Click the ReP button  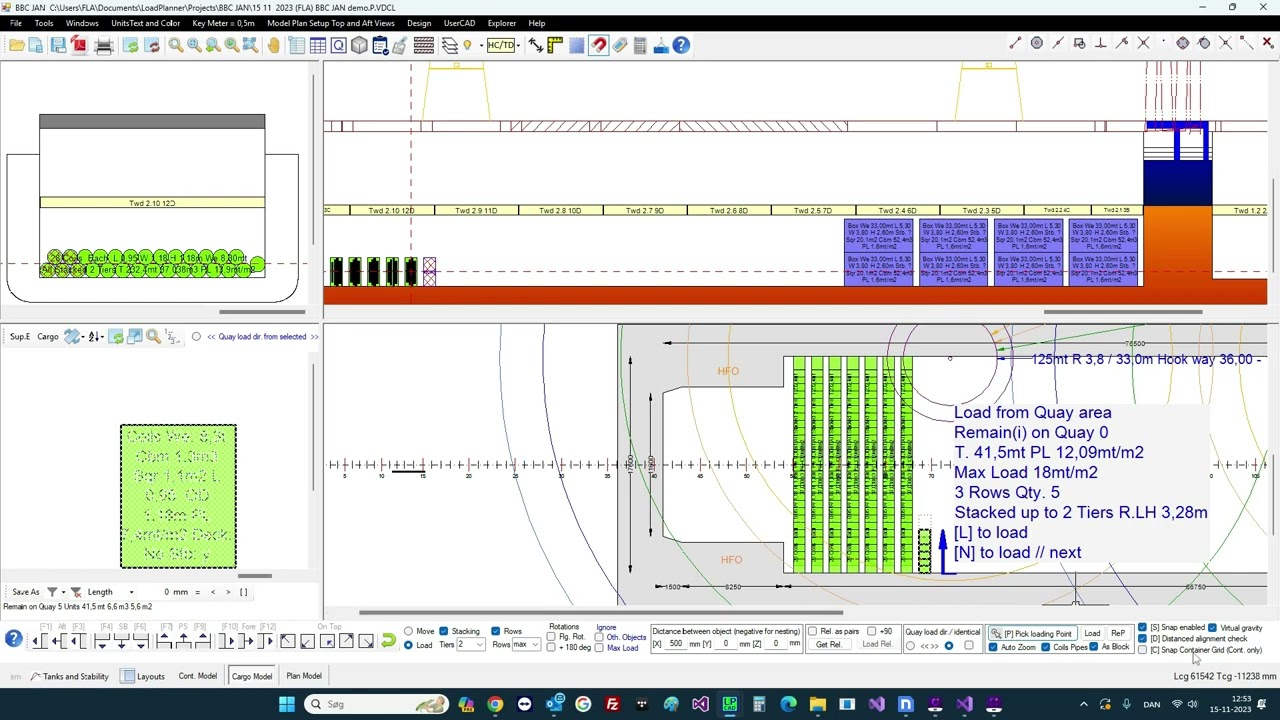1118,634
